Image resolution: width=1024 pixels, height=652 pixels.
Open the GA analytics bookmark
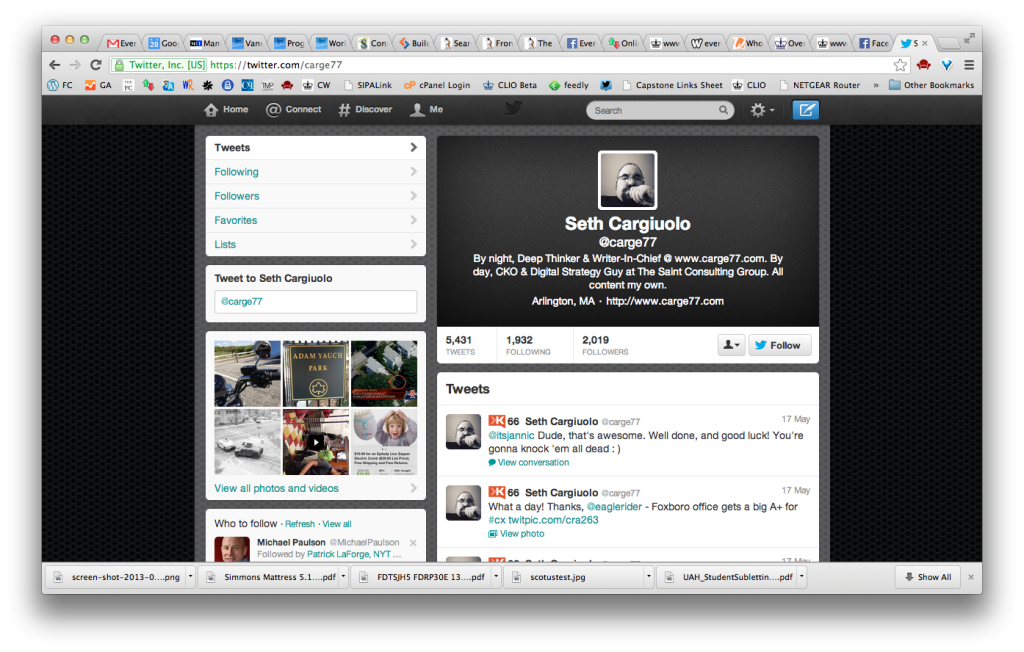tap(99, 85)
